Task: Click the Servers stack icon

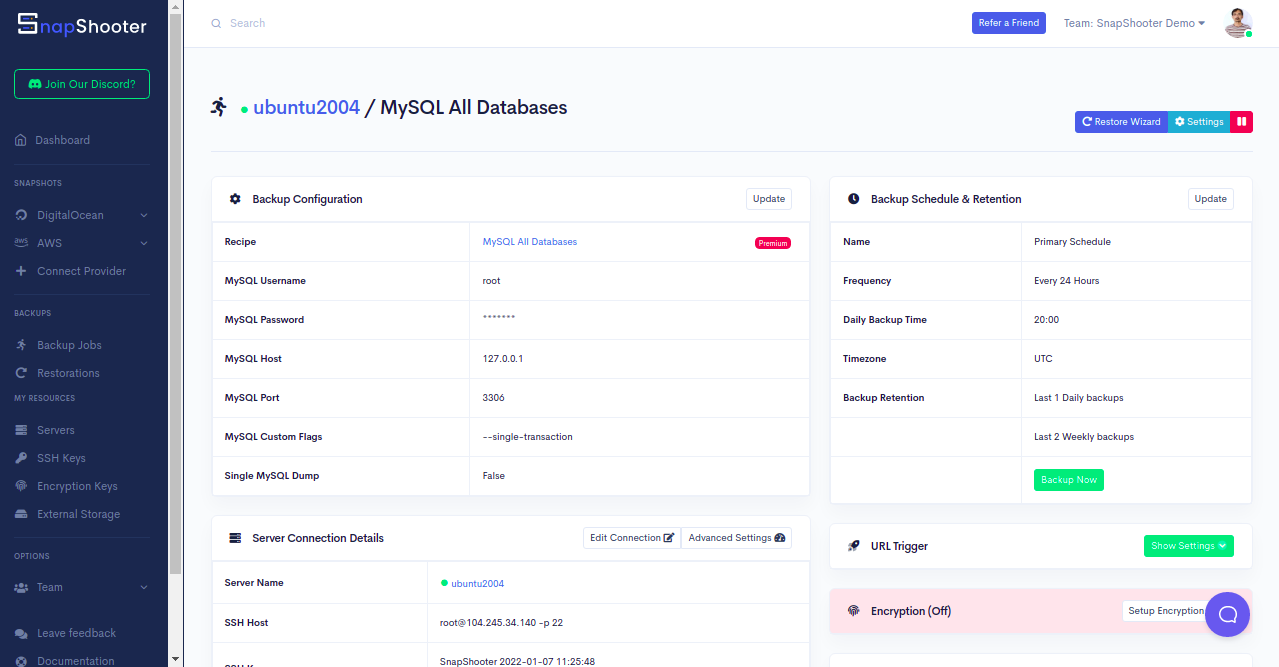Action: coord(21,430)
